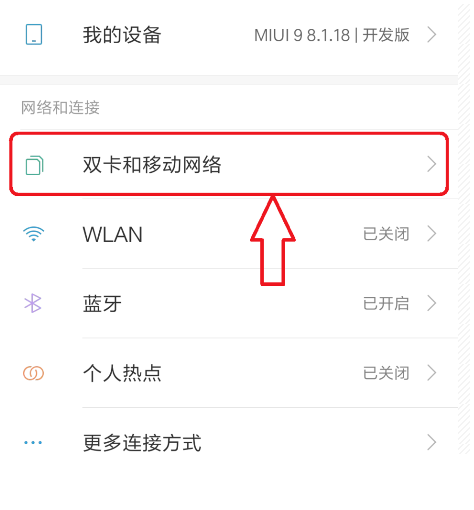Tap the three-dots more connections icon
Screen dimensions: 474x510
coord(33,443)
